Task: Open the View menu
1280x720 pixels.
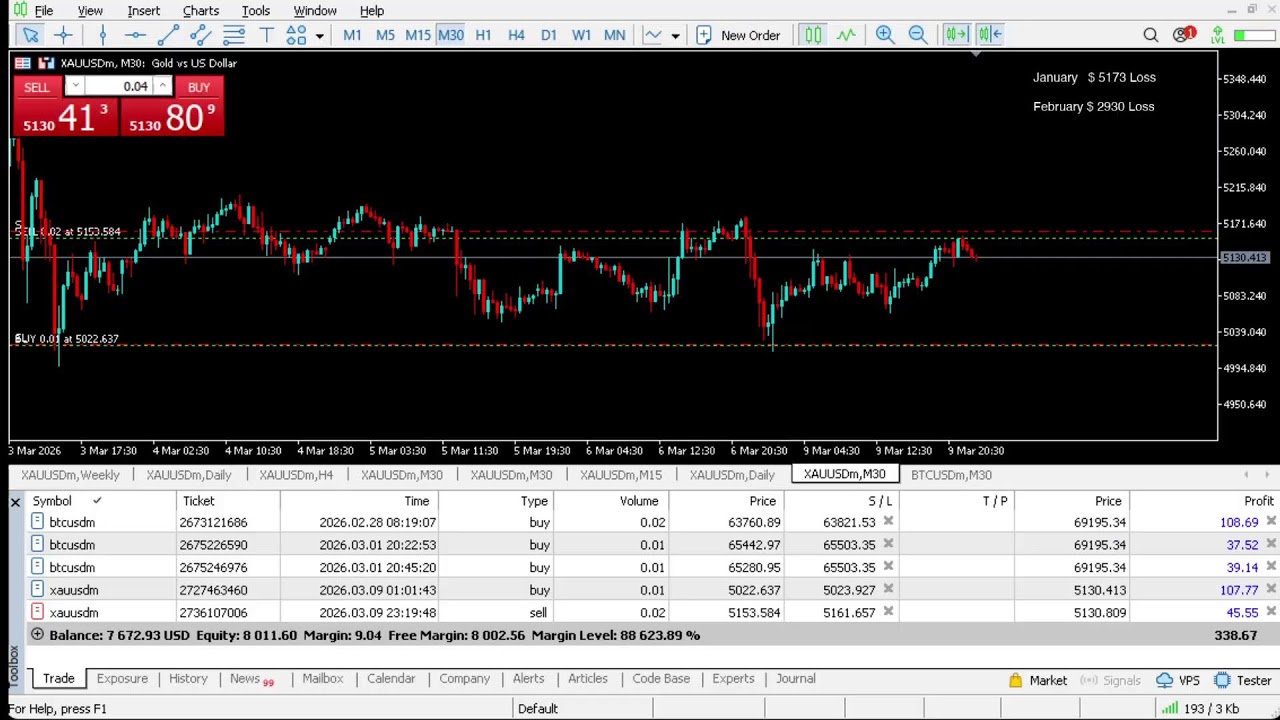Action: coord(90,11)
